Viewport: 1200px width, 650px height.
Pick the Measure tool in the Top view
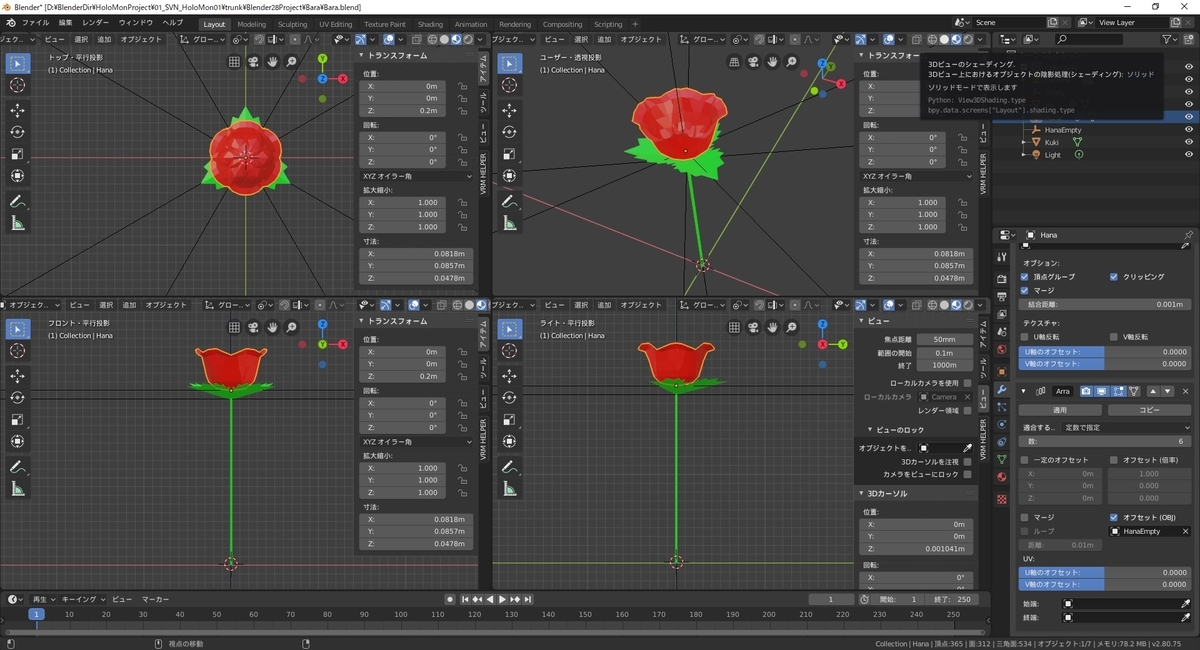[x=18, y=223]
